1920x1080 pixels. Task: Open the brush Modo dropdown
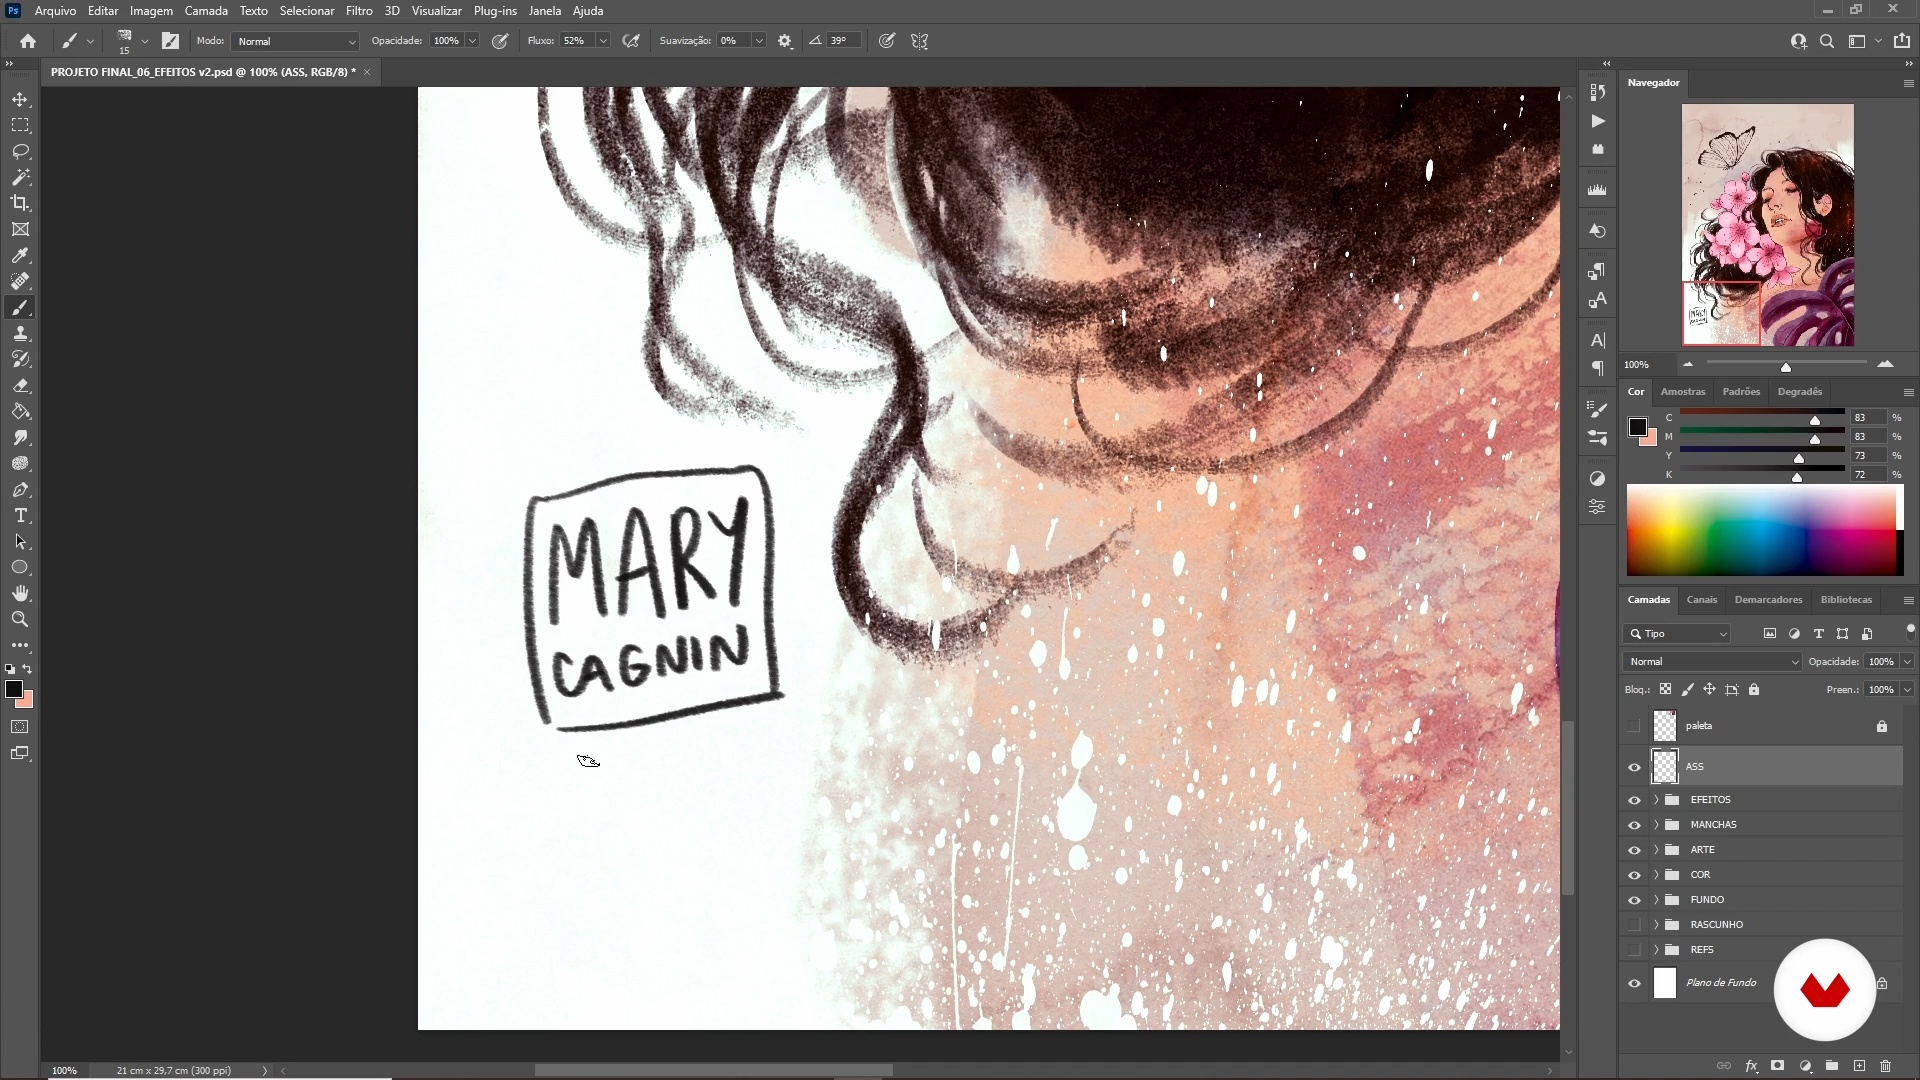295,41
